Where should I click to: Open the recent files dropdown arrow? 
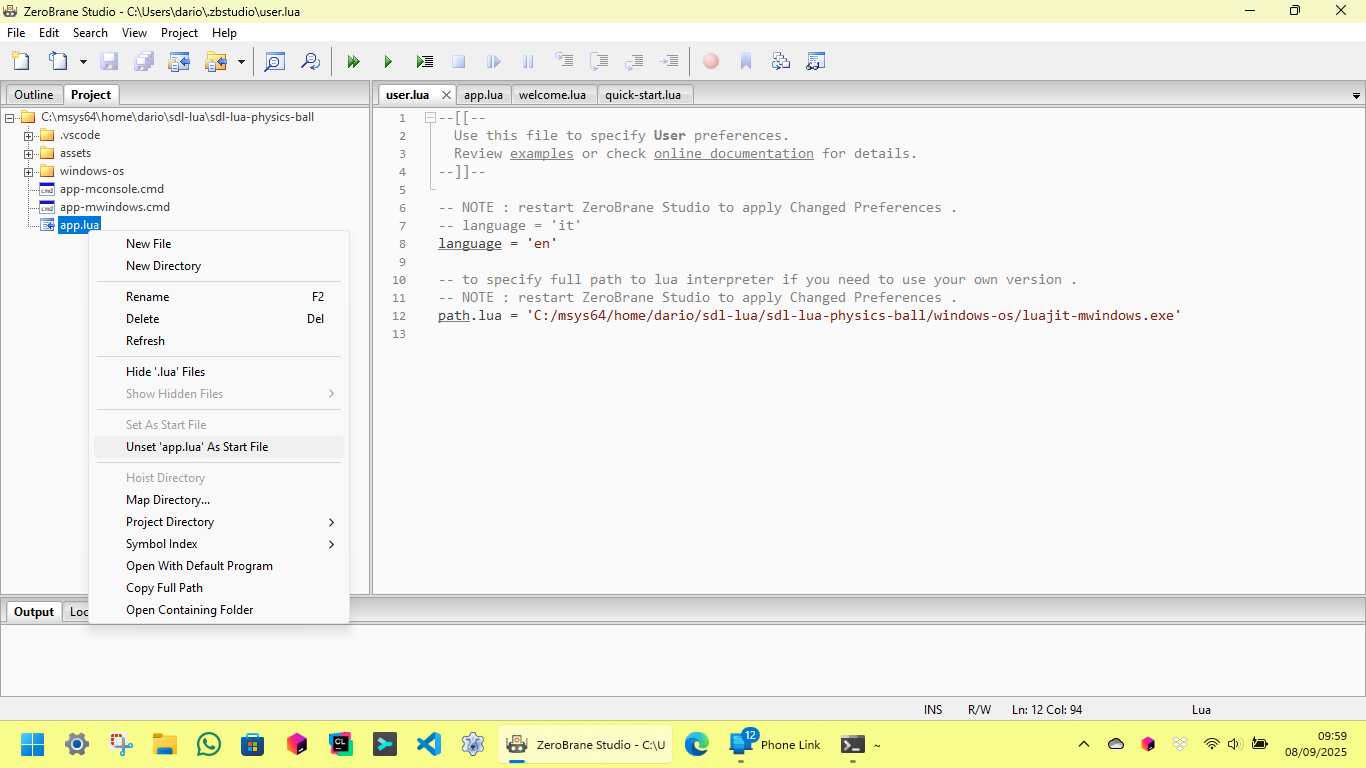(x=83, y=62)
